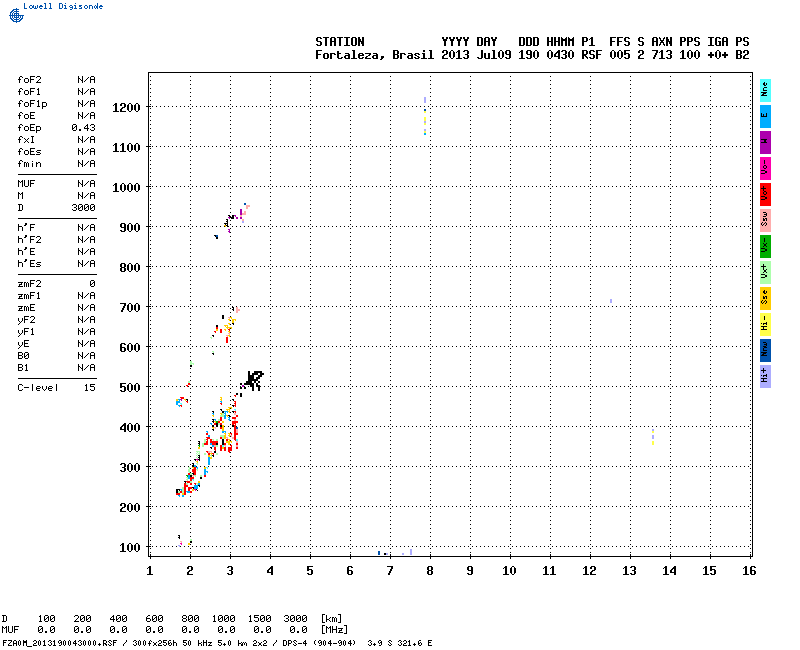The width and height of the screenshot is (800, 650).
Task: Click the MUF row label in bottom table
Action: [10, 630]
